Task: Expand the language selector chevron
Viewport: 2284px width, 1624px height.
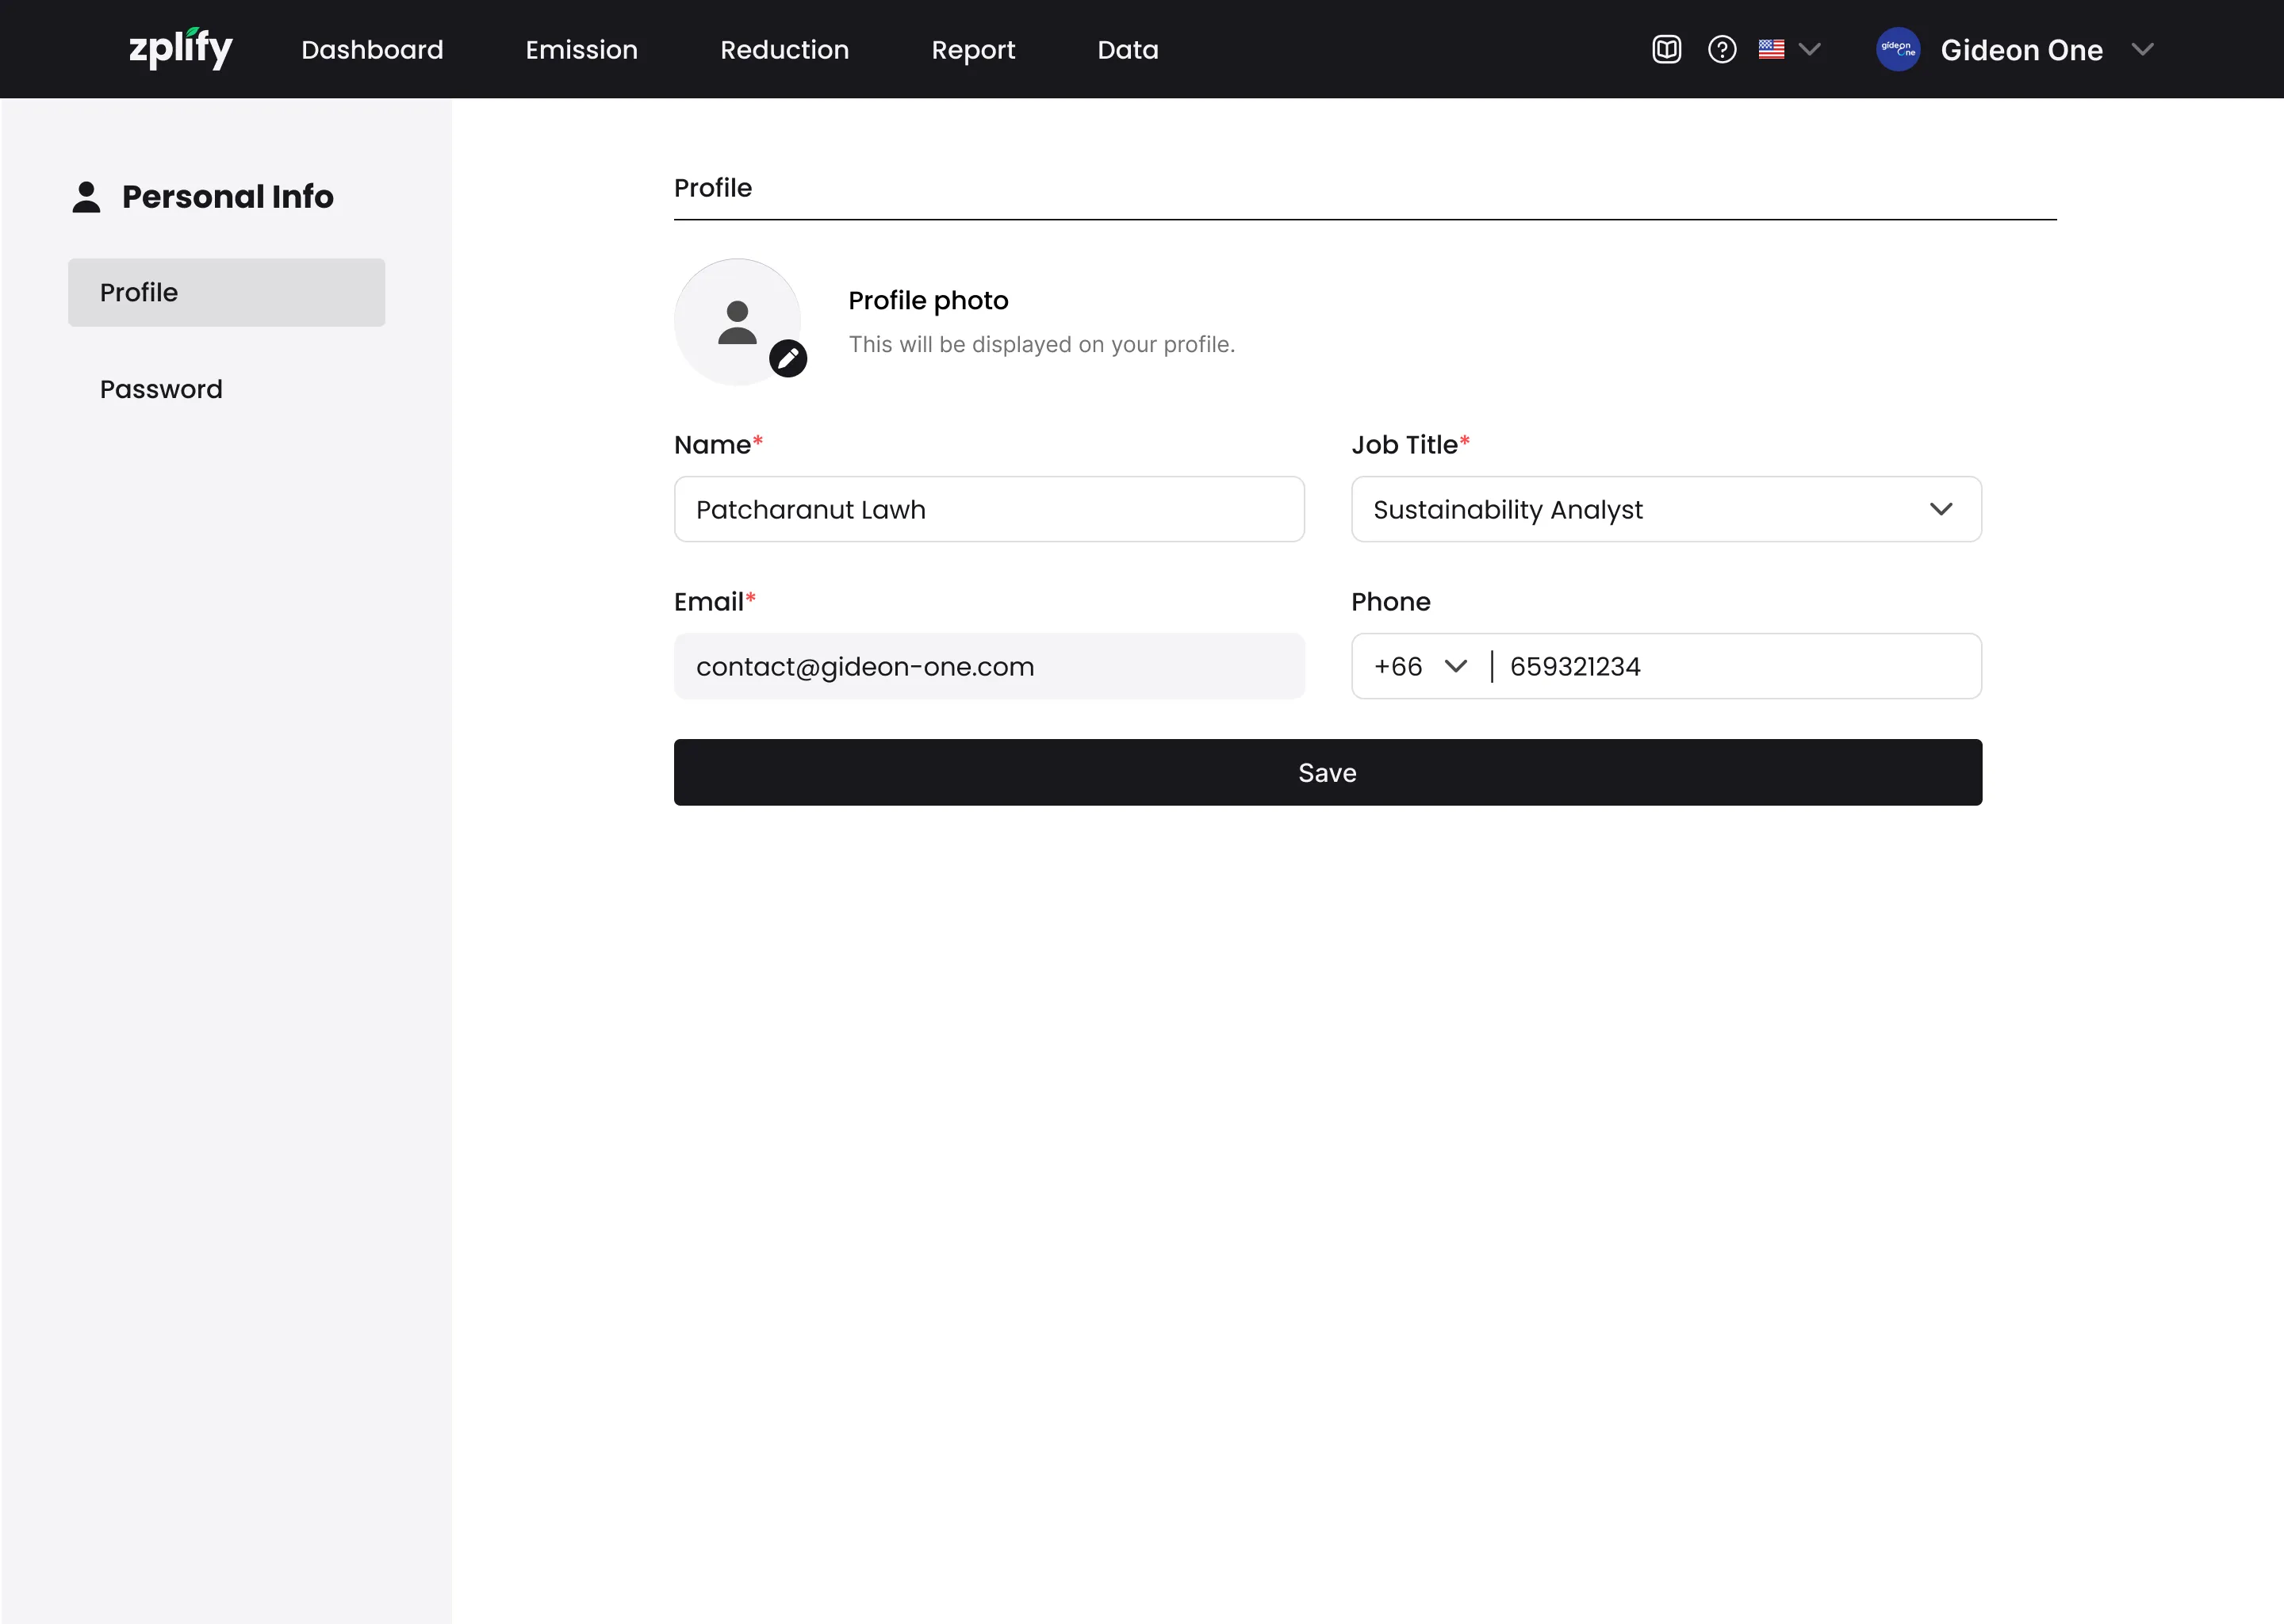Action: point(1809,49)
